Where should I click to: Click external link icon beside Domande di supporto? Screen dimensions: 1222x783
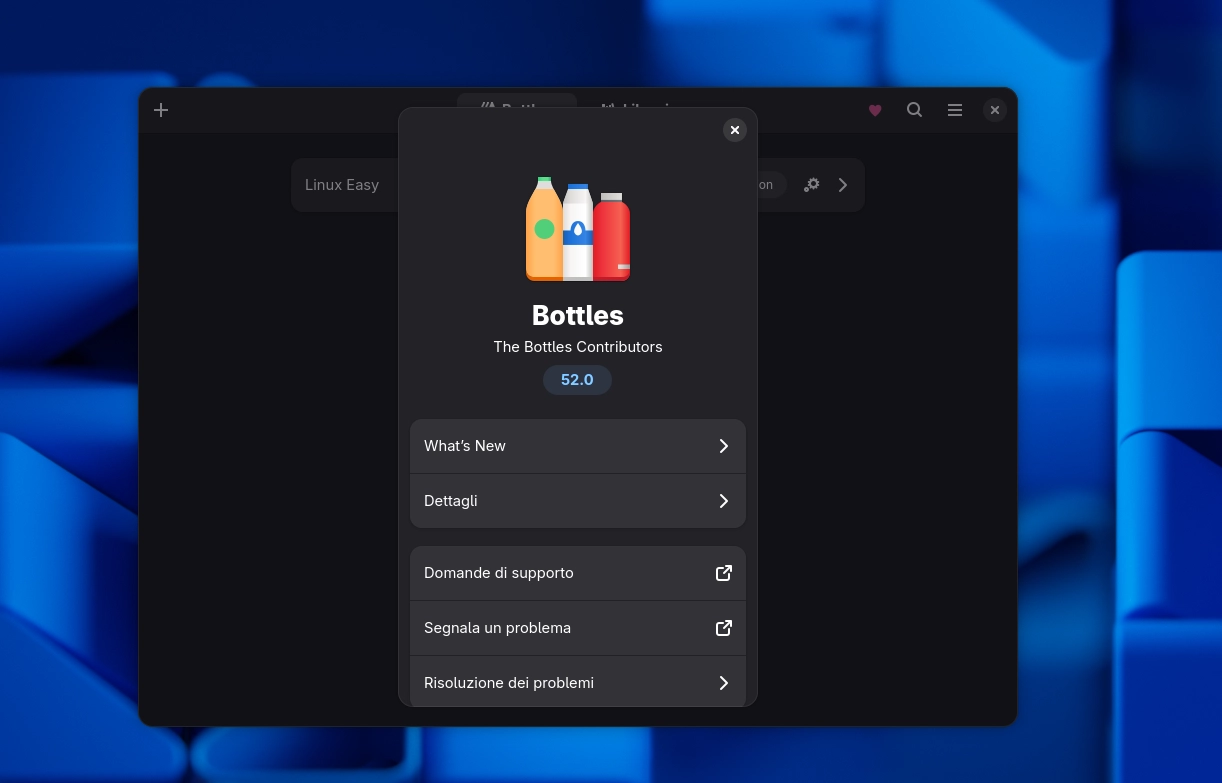pos(723,573)
